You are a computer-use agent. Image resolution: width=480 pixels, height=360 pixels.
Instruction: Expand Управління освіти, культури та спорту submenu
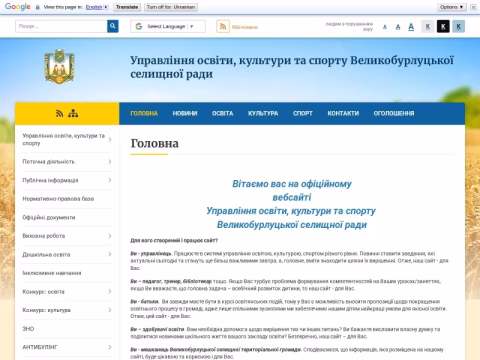point(110,139)
